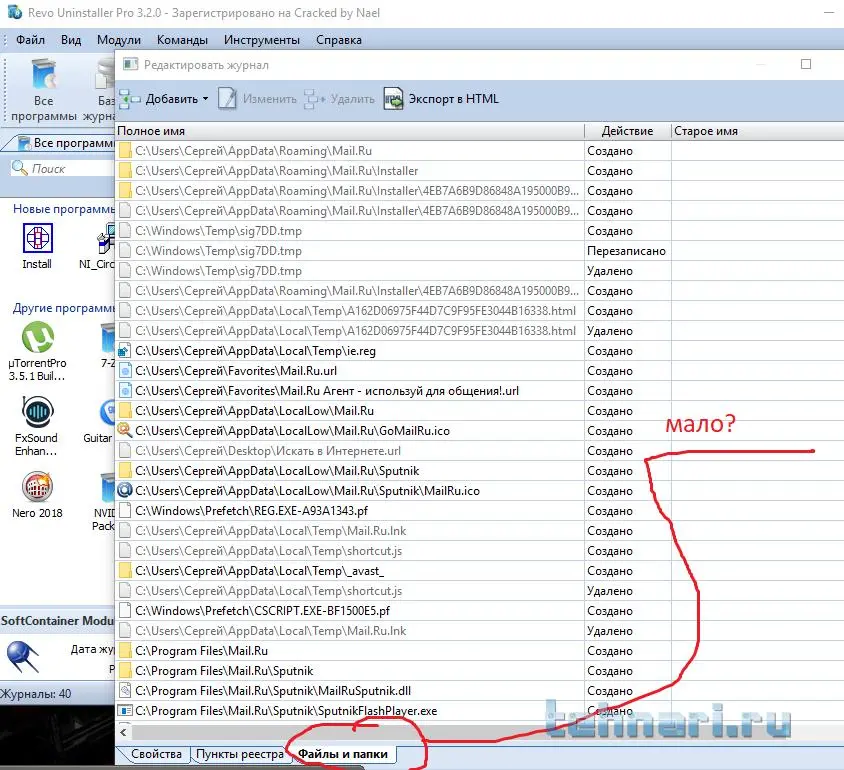Open the Add dropdown in journal editor

coord(164,99)
